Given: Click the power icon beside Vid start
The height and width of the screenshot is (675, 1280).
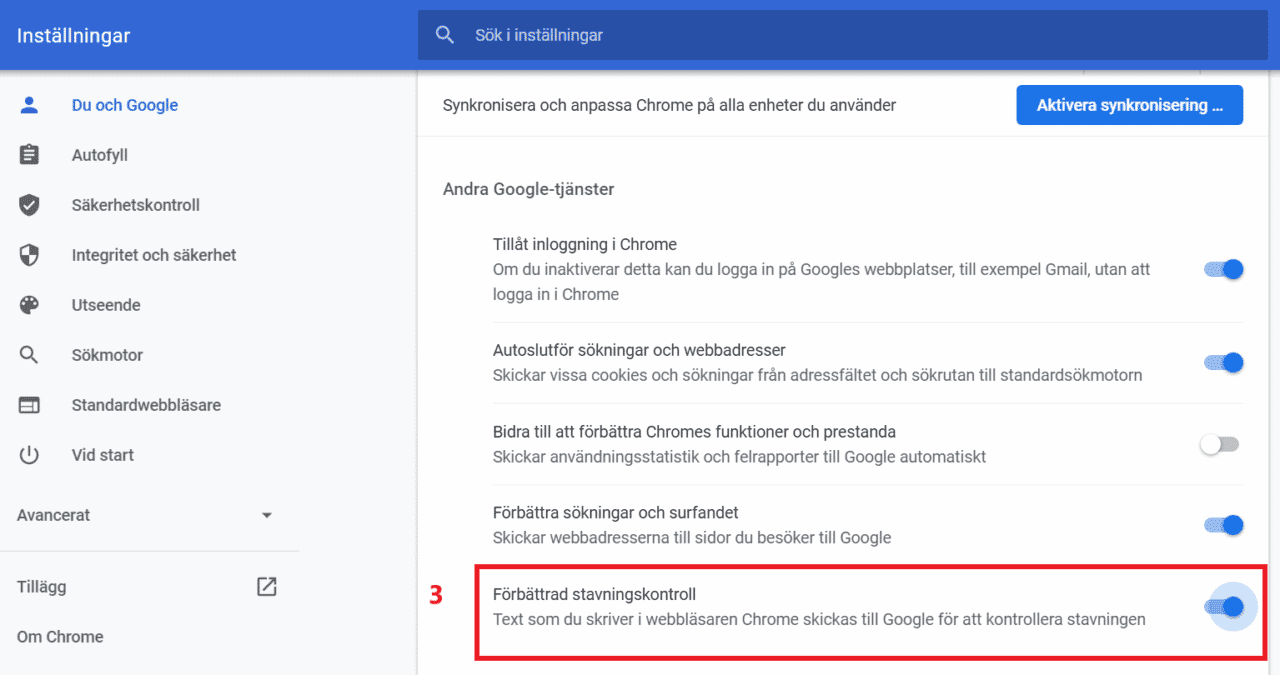Looking at the screenshot, I should click(29, 455).
